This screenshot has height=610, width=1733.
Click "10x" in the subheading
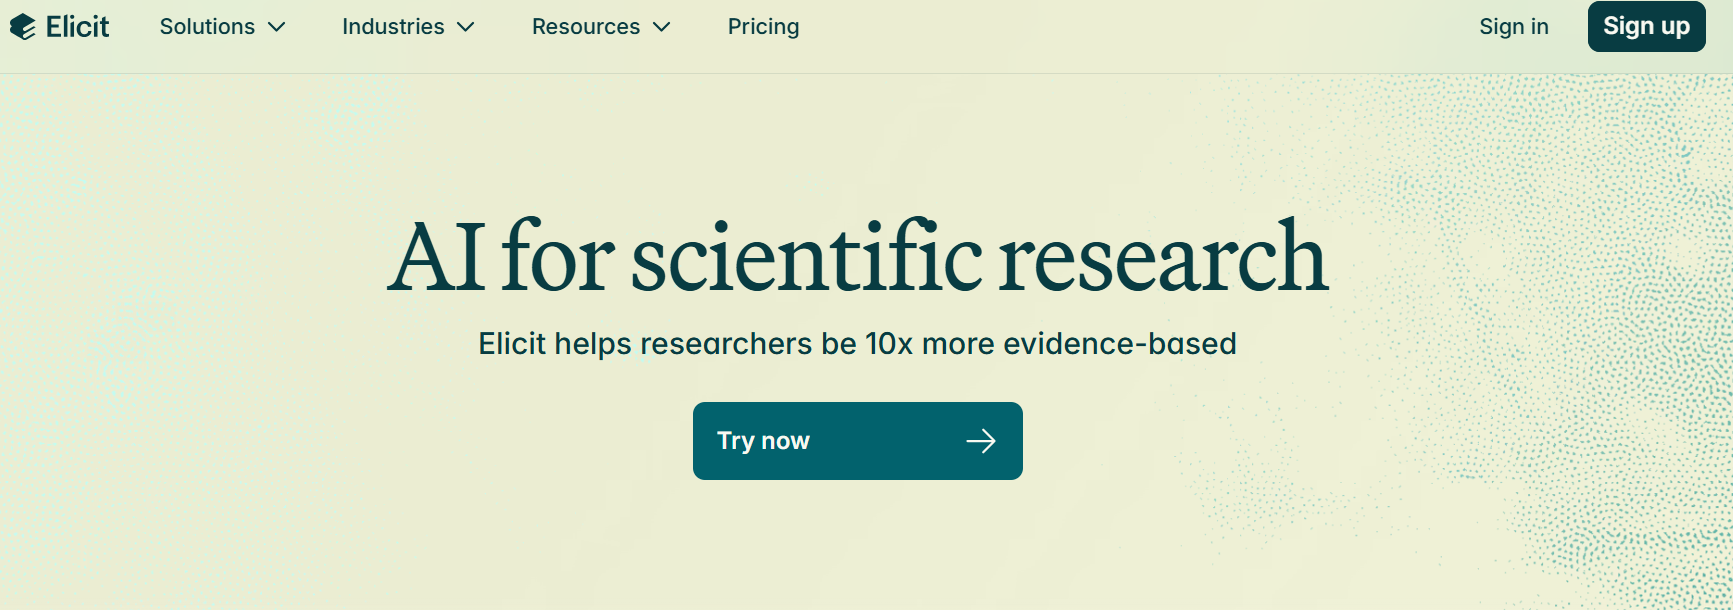[x=889, y=344]
